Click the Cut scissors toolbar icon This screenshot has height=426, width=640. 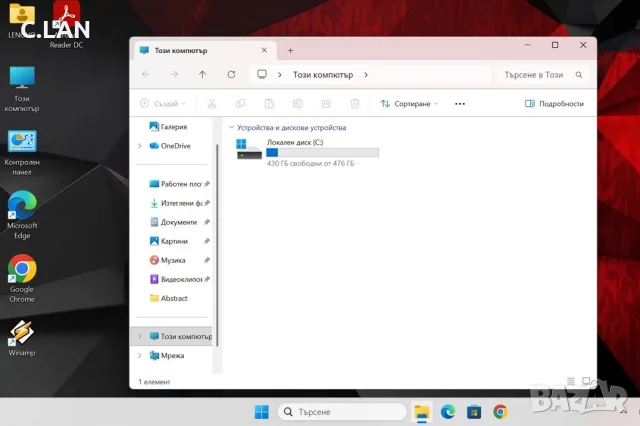(211, 104)
